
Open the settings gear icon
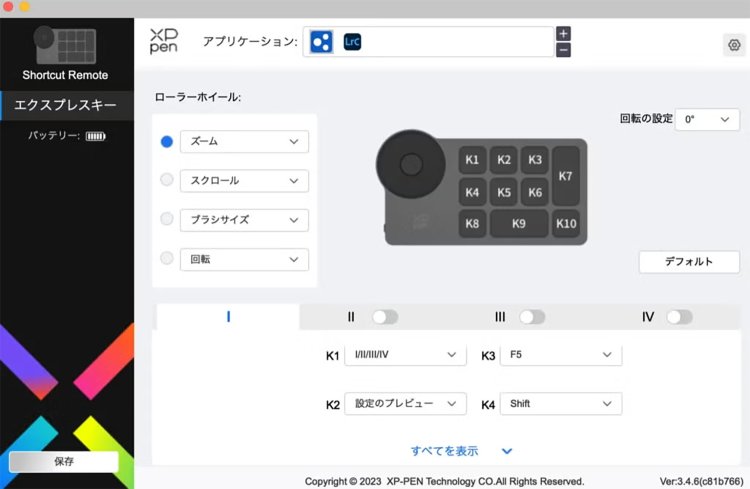tap(733, 44)
